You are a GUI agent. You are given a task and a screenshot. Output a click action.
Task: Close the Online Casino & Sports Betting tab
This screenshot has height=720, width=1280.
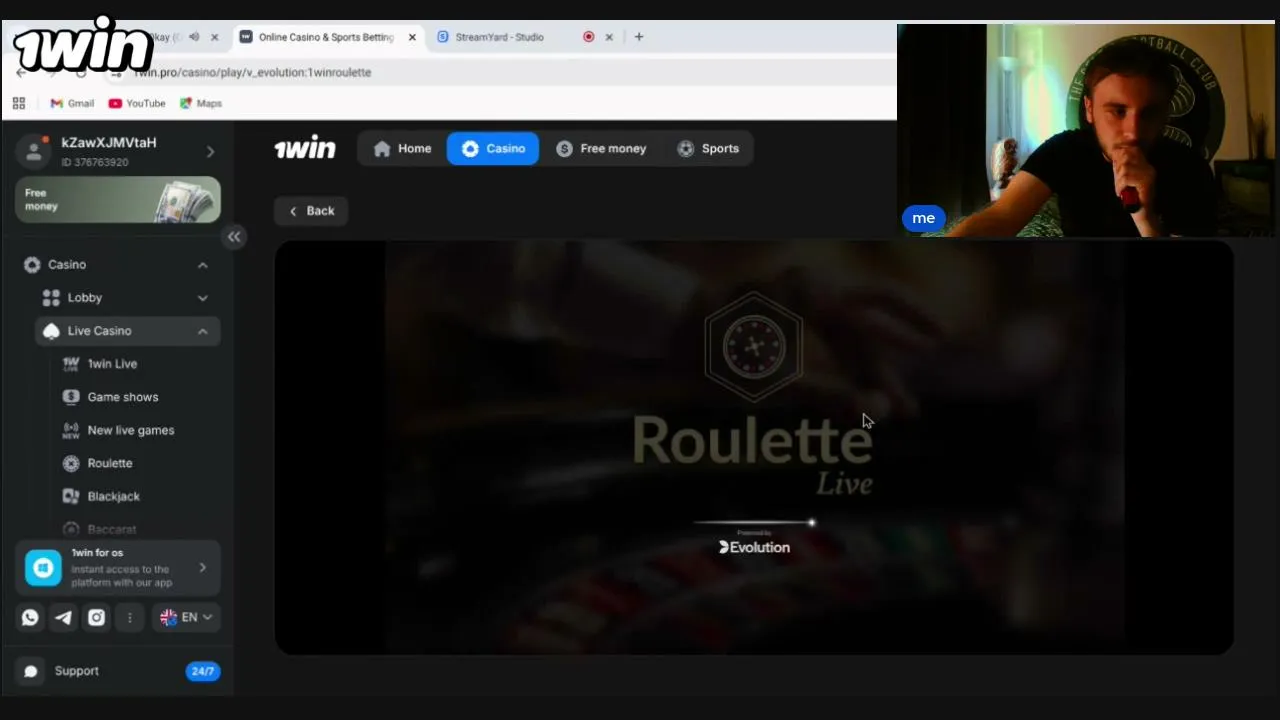(412, 37)
